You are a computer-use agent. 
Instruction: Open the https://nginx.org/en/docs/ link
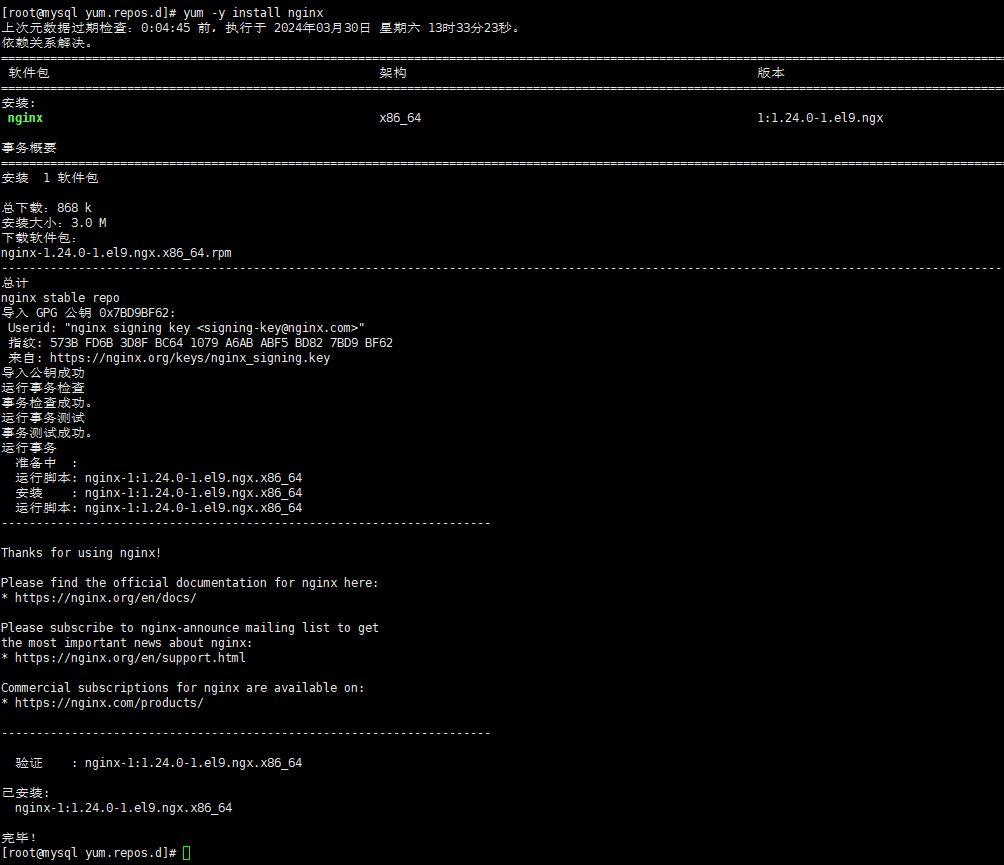[106, 598]
